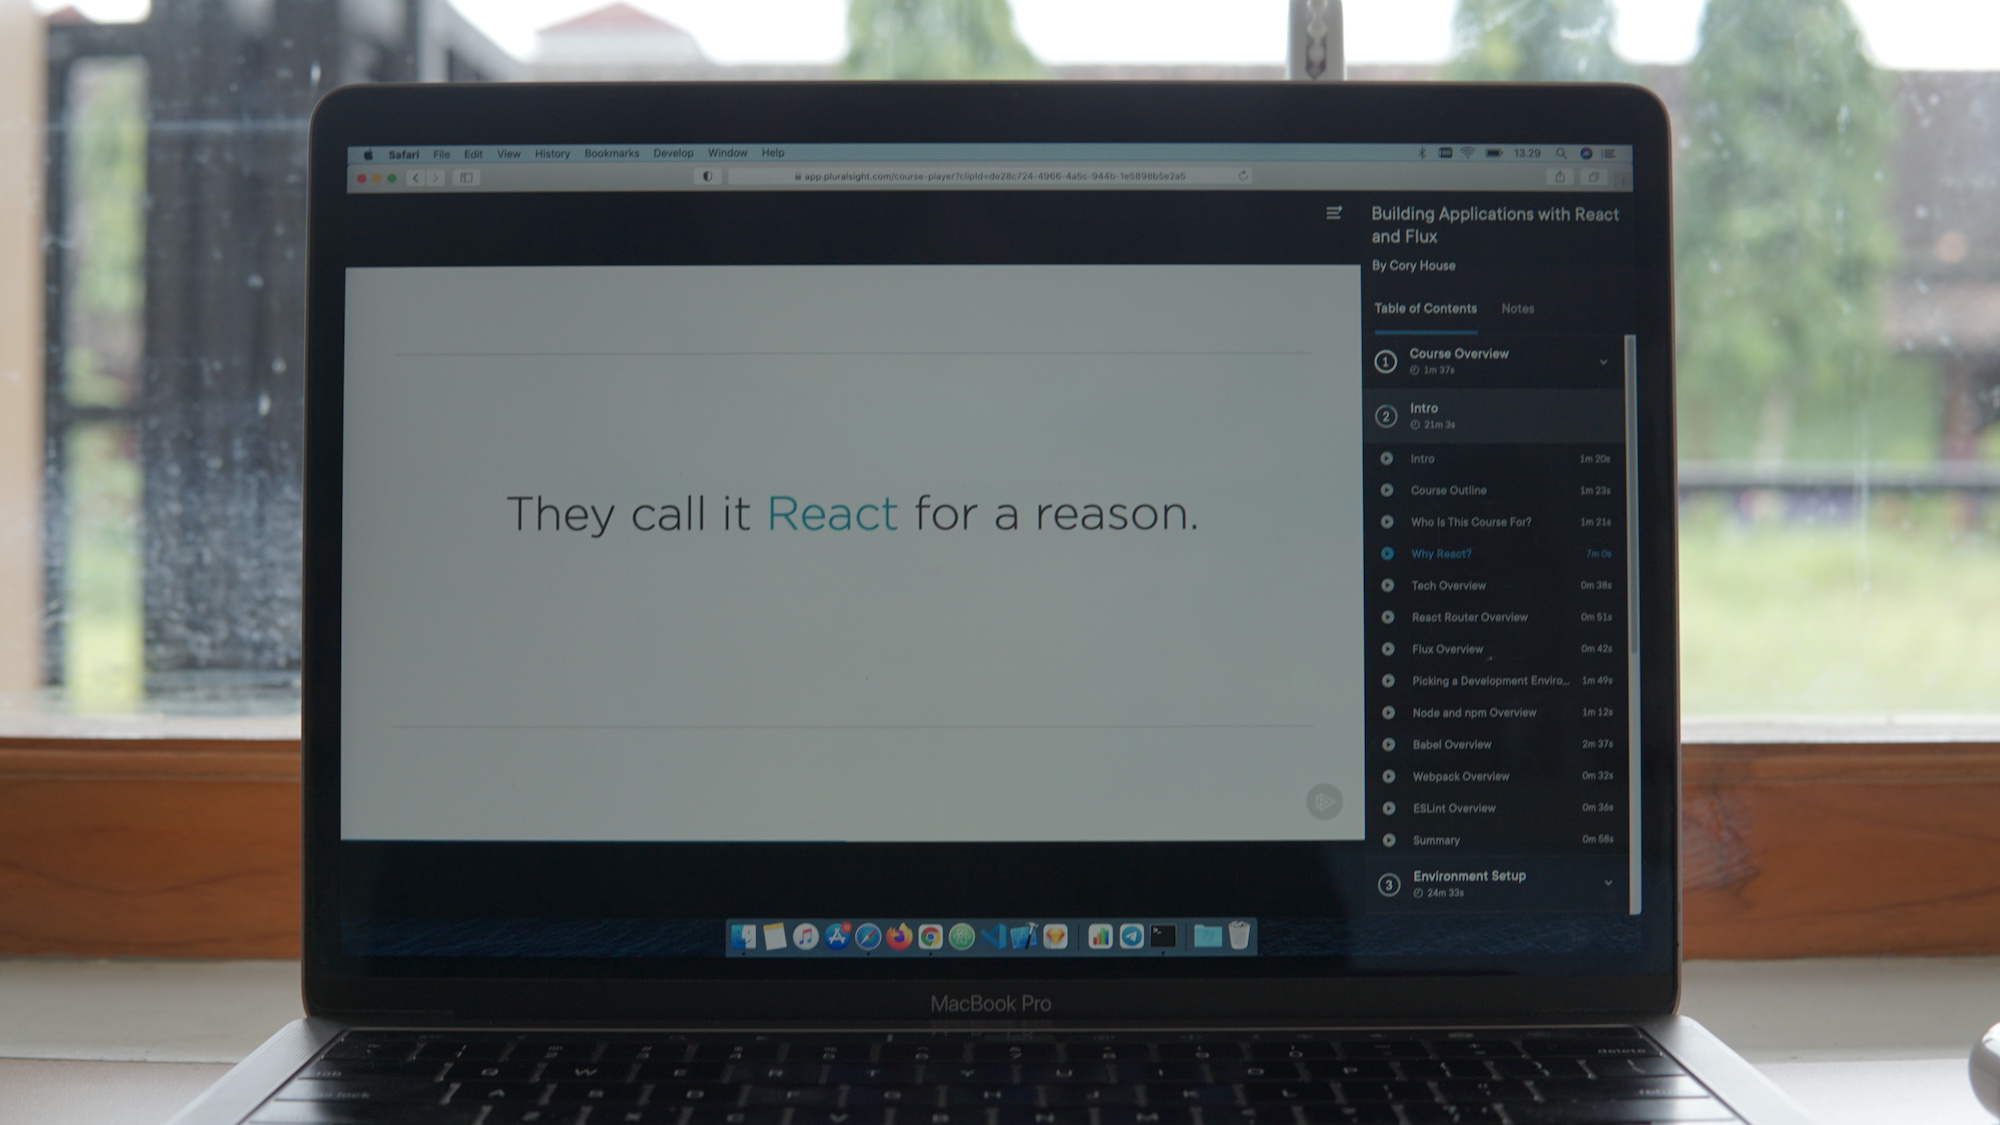Click the battery icon in menu bar
The image size is (2000, 1125).
1493,153
